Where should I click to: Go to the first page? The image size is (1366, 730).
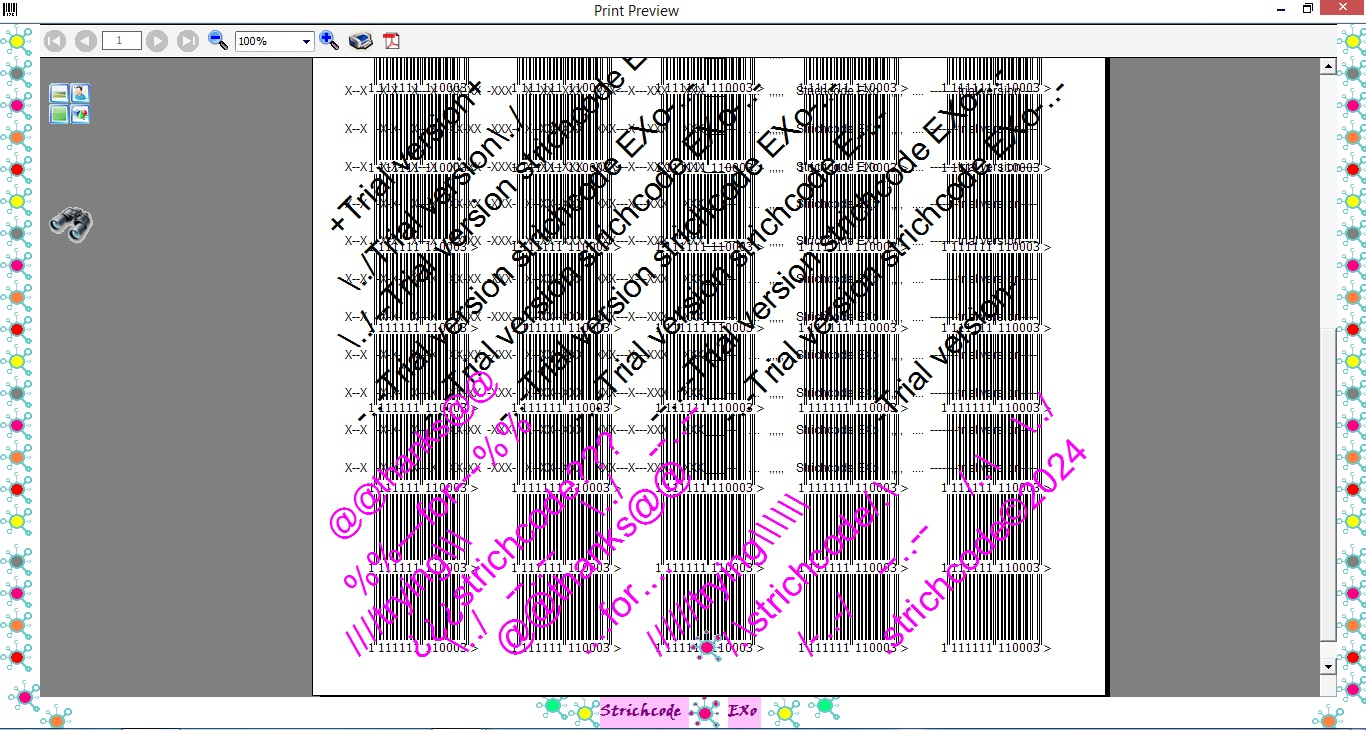55,41
